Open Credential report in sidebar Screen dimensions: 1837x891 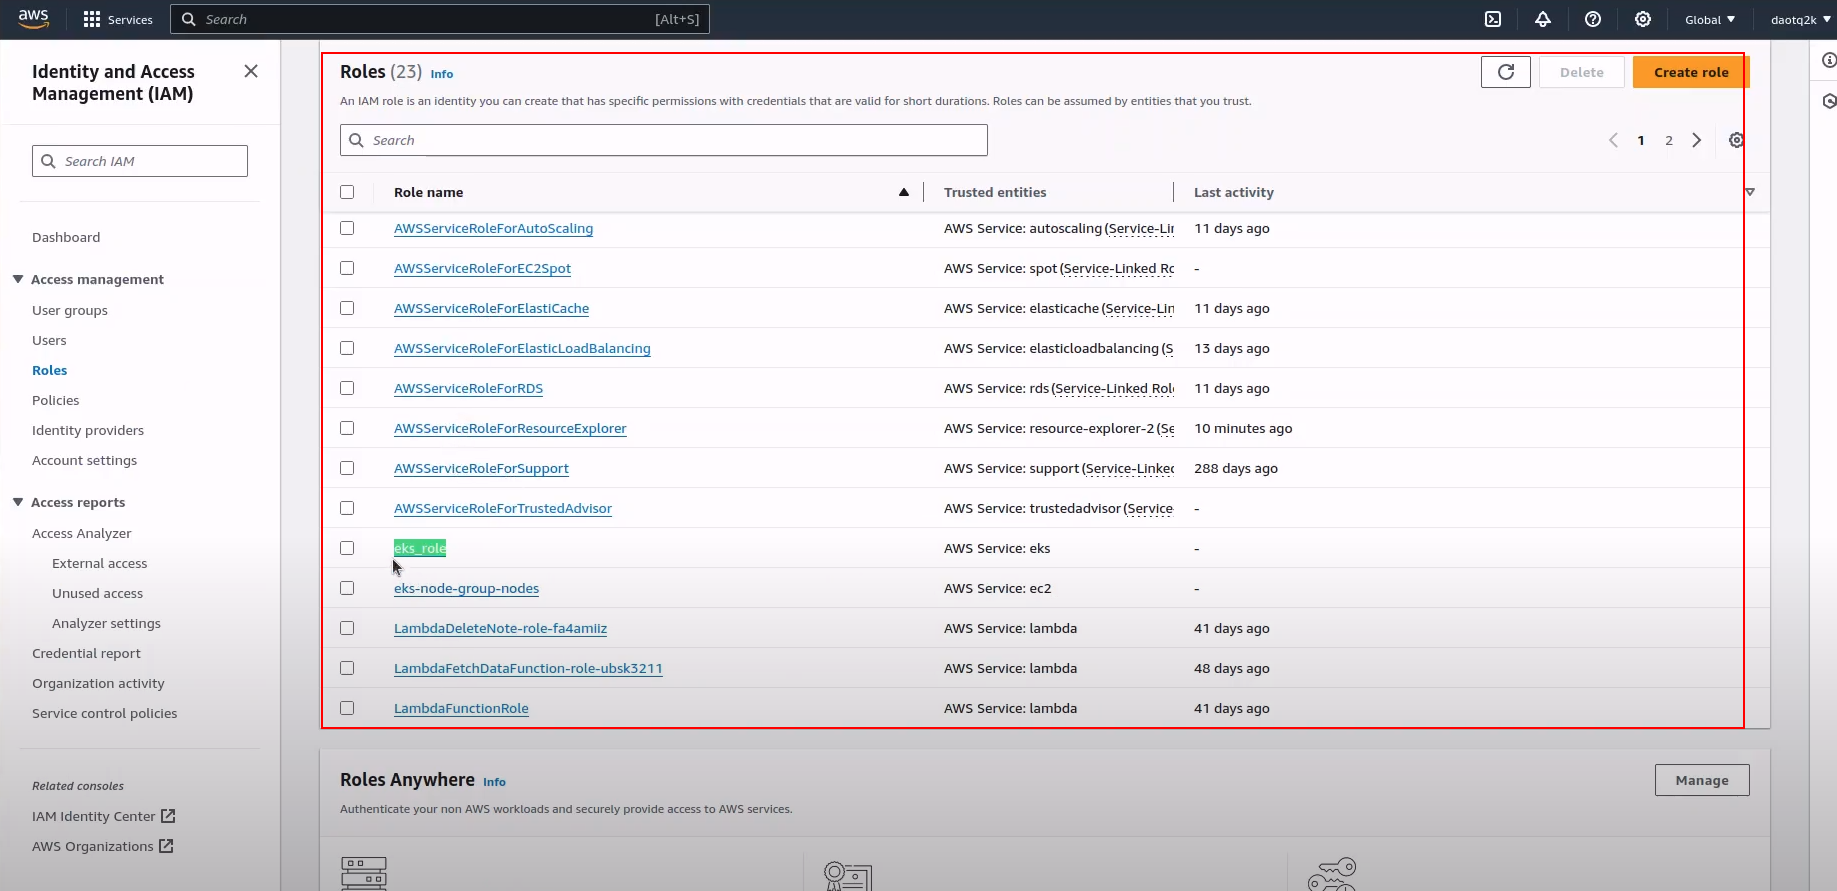point(86,653)
